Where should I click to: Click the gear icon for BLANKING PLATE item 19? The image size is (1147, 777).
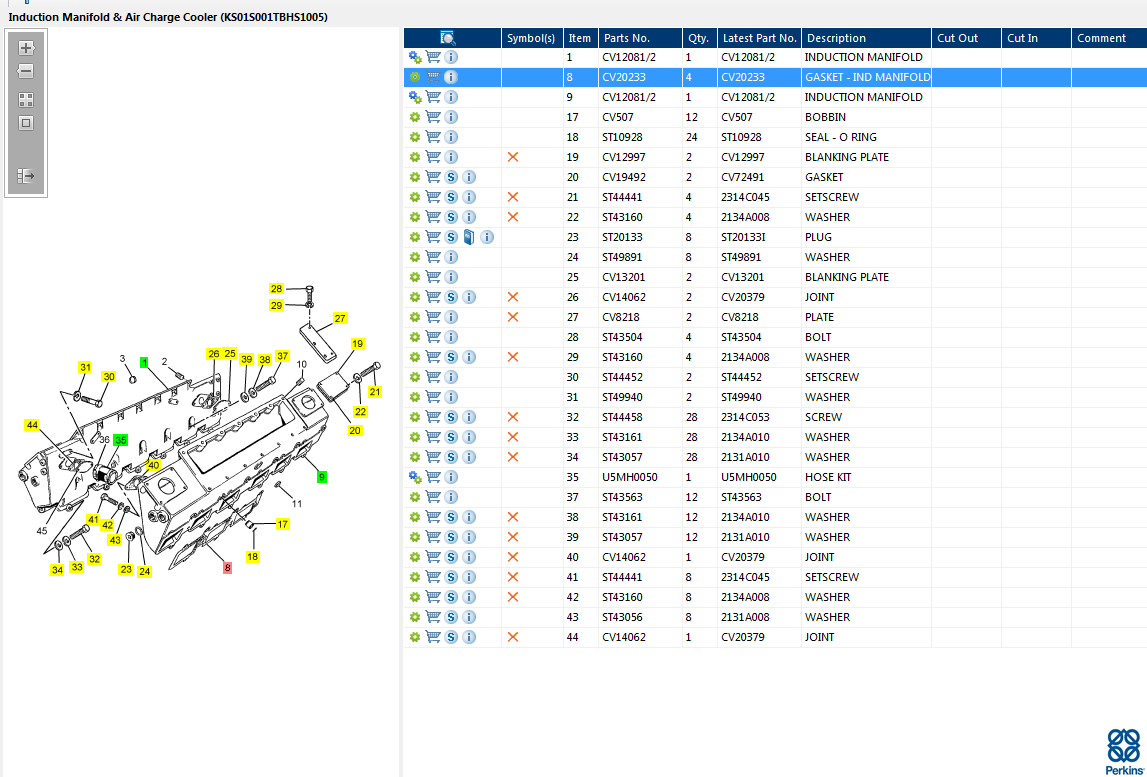tap(415, 157)
